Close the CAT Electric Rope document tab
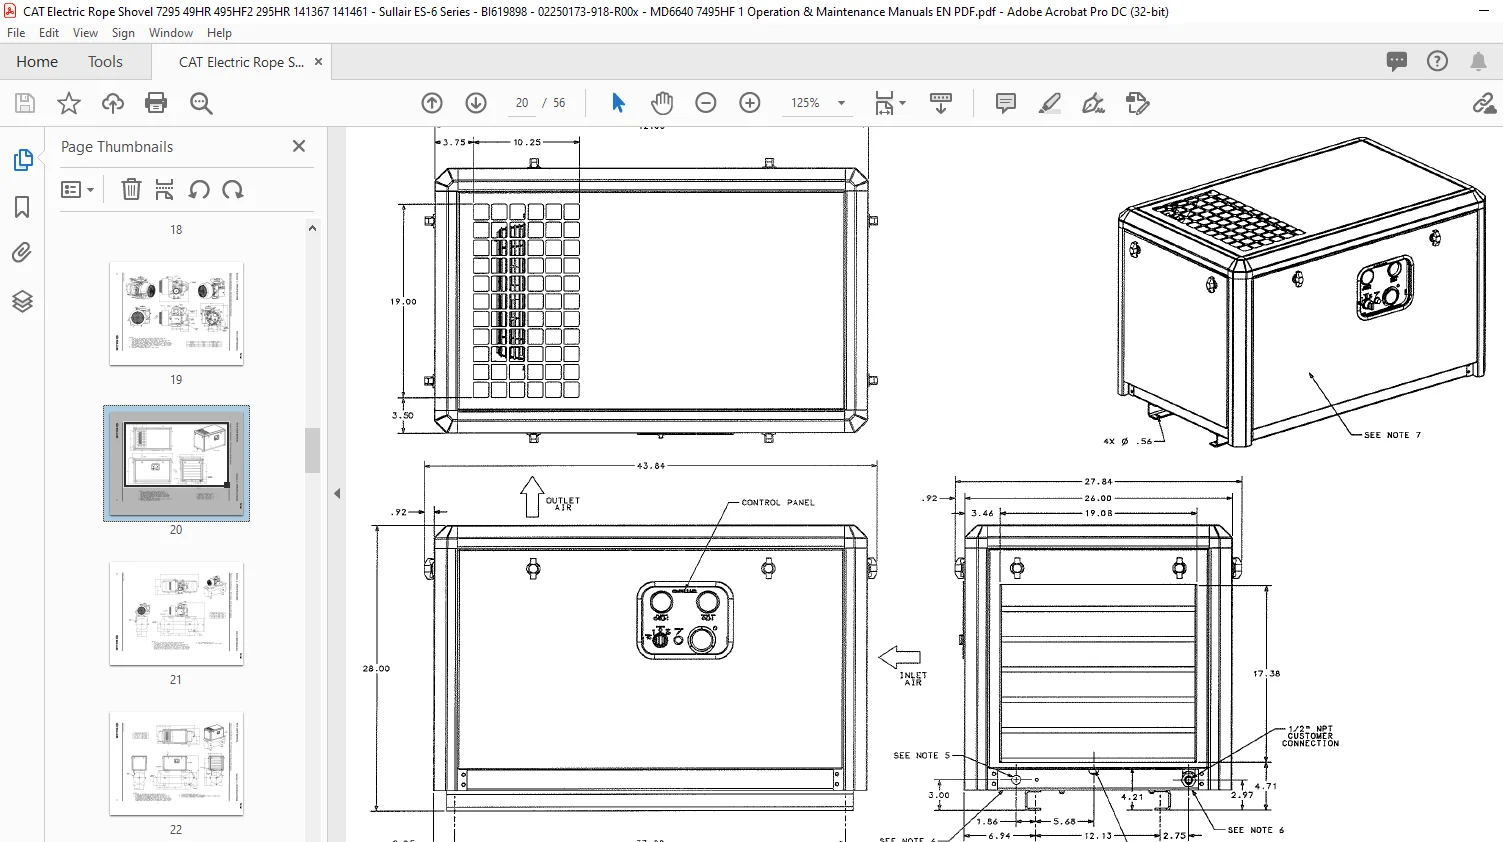The width and height of the screenshot is (1503, 842). pos(319,62)
